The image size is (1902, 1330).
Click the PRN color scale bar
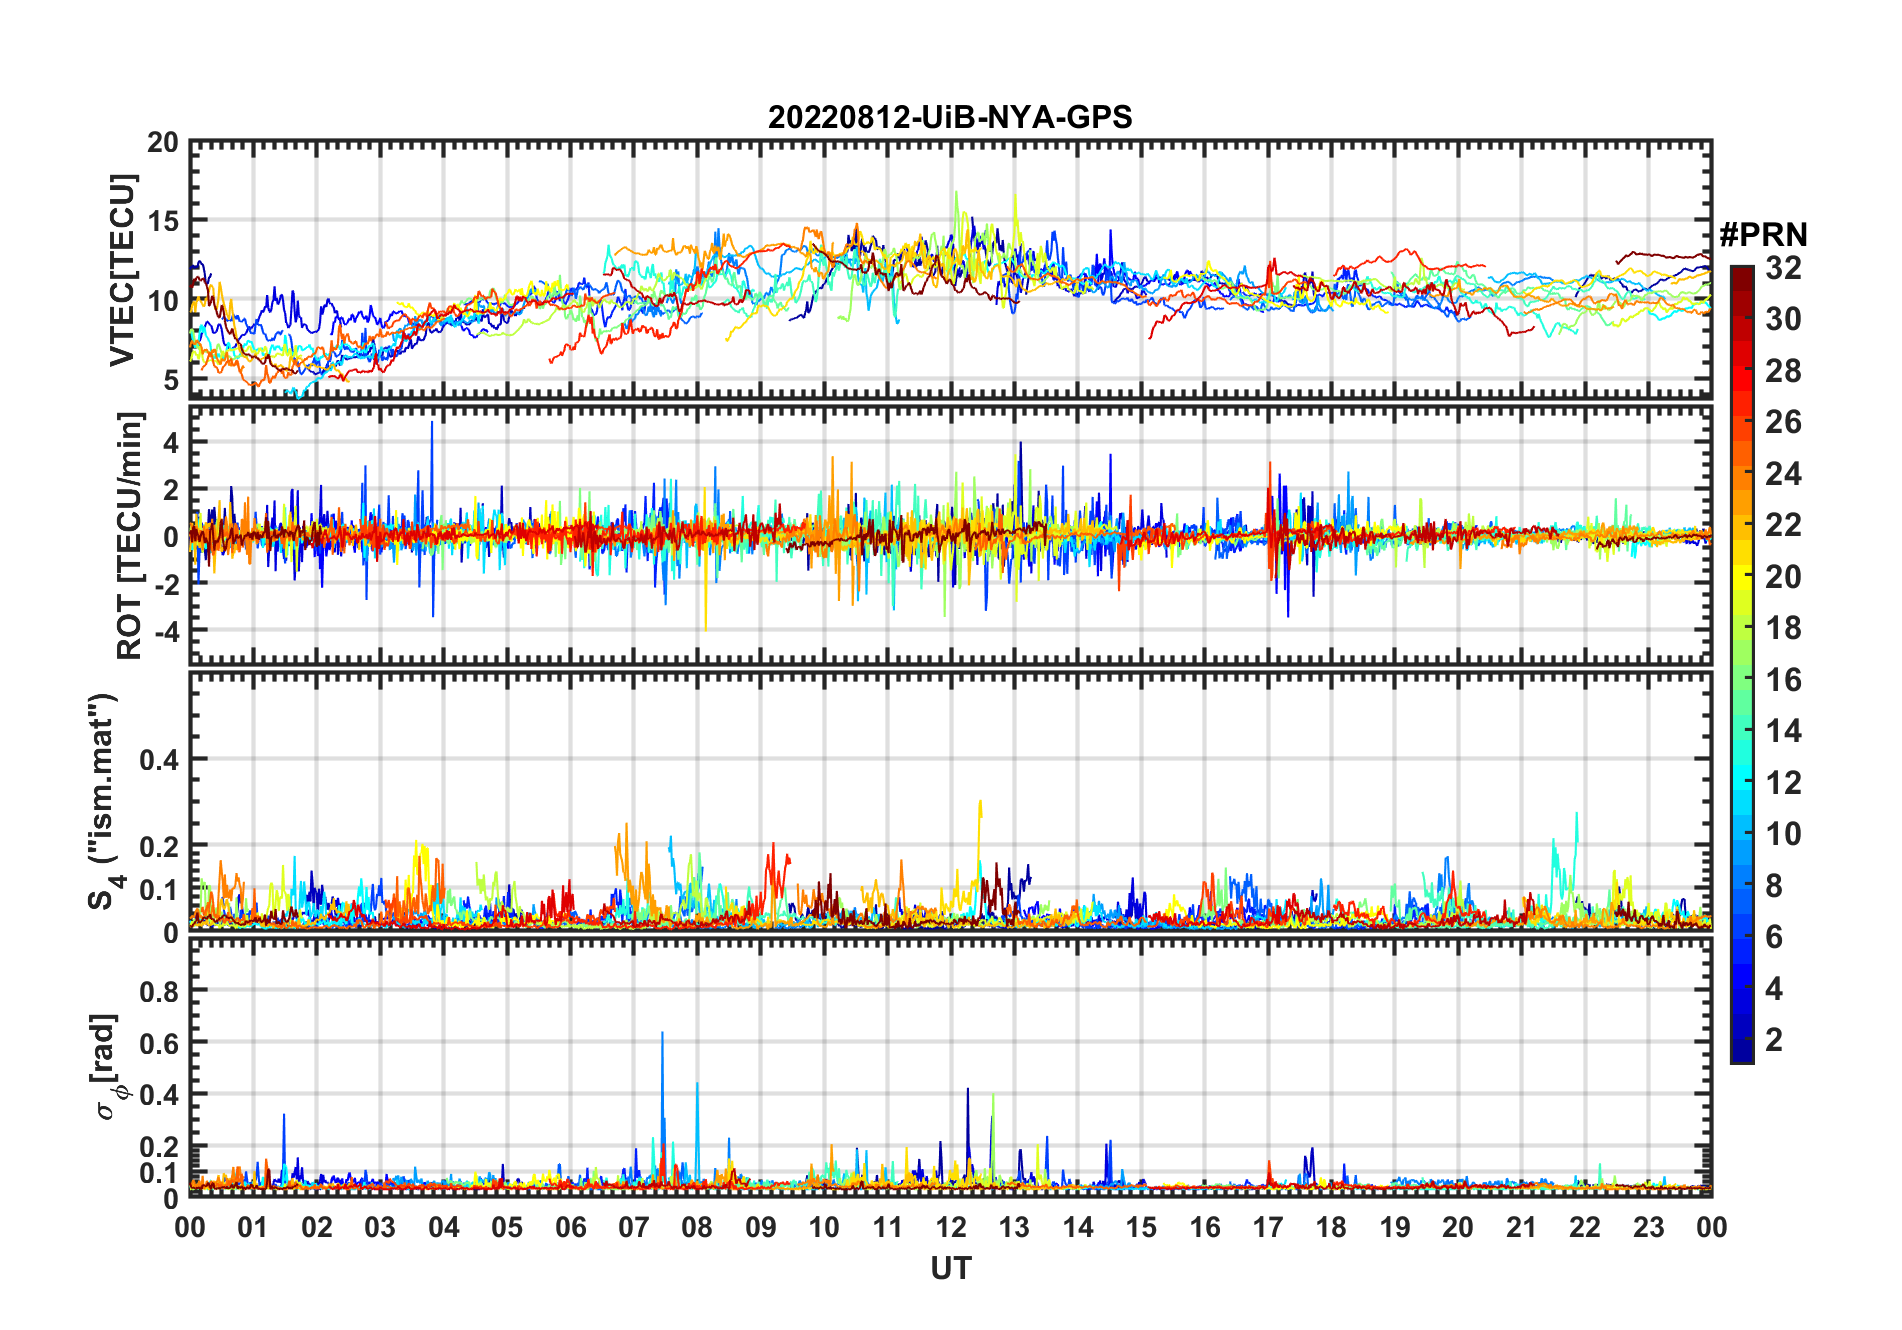[x=1742, y=664]
